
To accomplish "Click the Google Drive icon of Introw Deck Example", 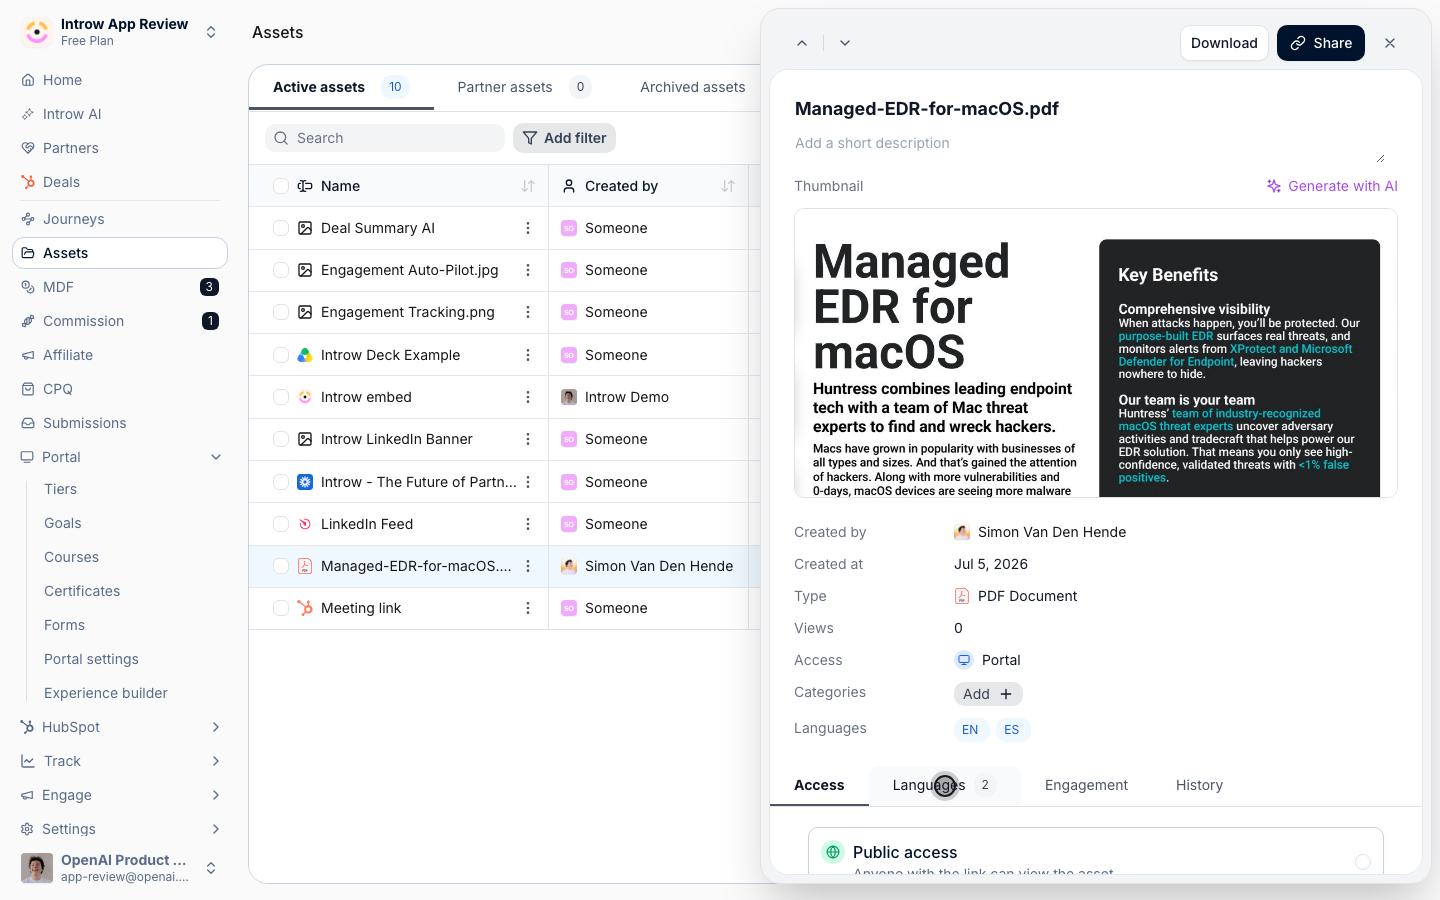I will pos(305,355).
